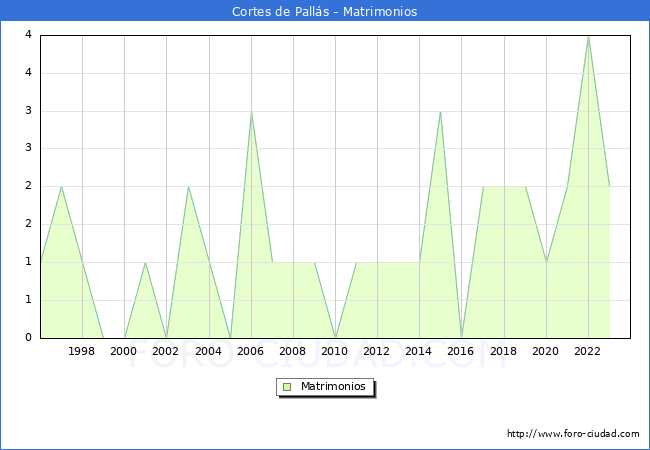The width and height of the screenshot is (650, 450).
Task: Select the 1998 x-axis label
Action: [x=81, y=351]
